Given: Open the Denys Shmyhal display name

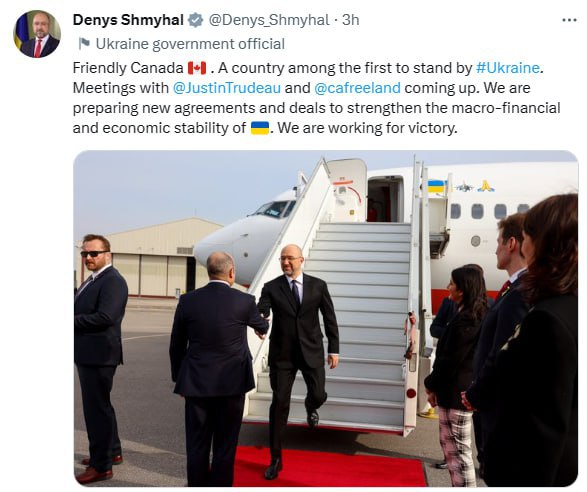Looking at the screenshot, I should pos(128,20).
